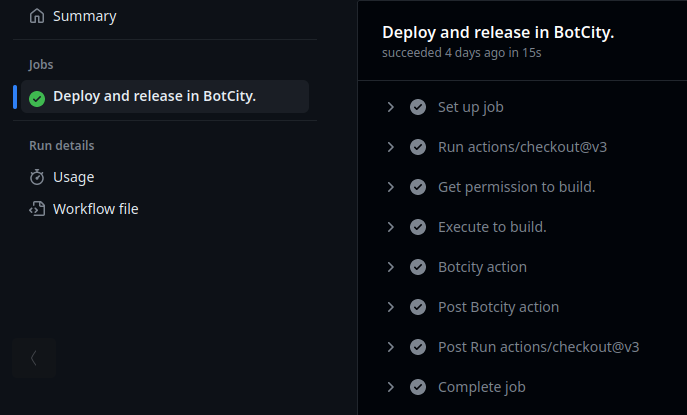Screen dimensions: 687x415
Task: Expand the Run actions/checkout@v3 step
Action: point(391,147)
